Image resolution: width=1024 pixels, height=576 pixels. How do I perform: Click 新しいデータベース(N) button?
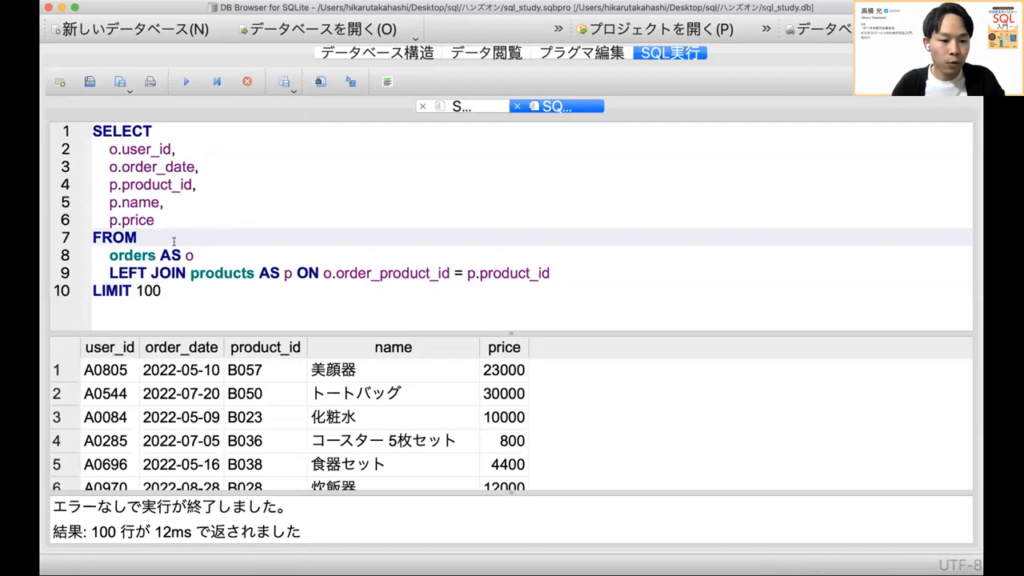tap(128, 29)
